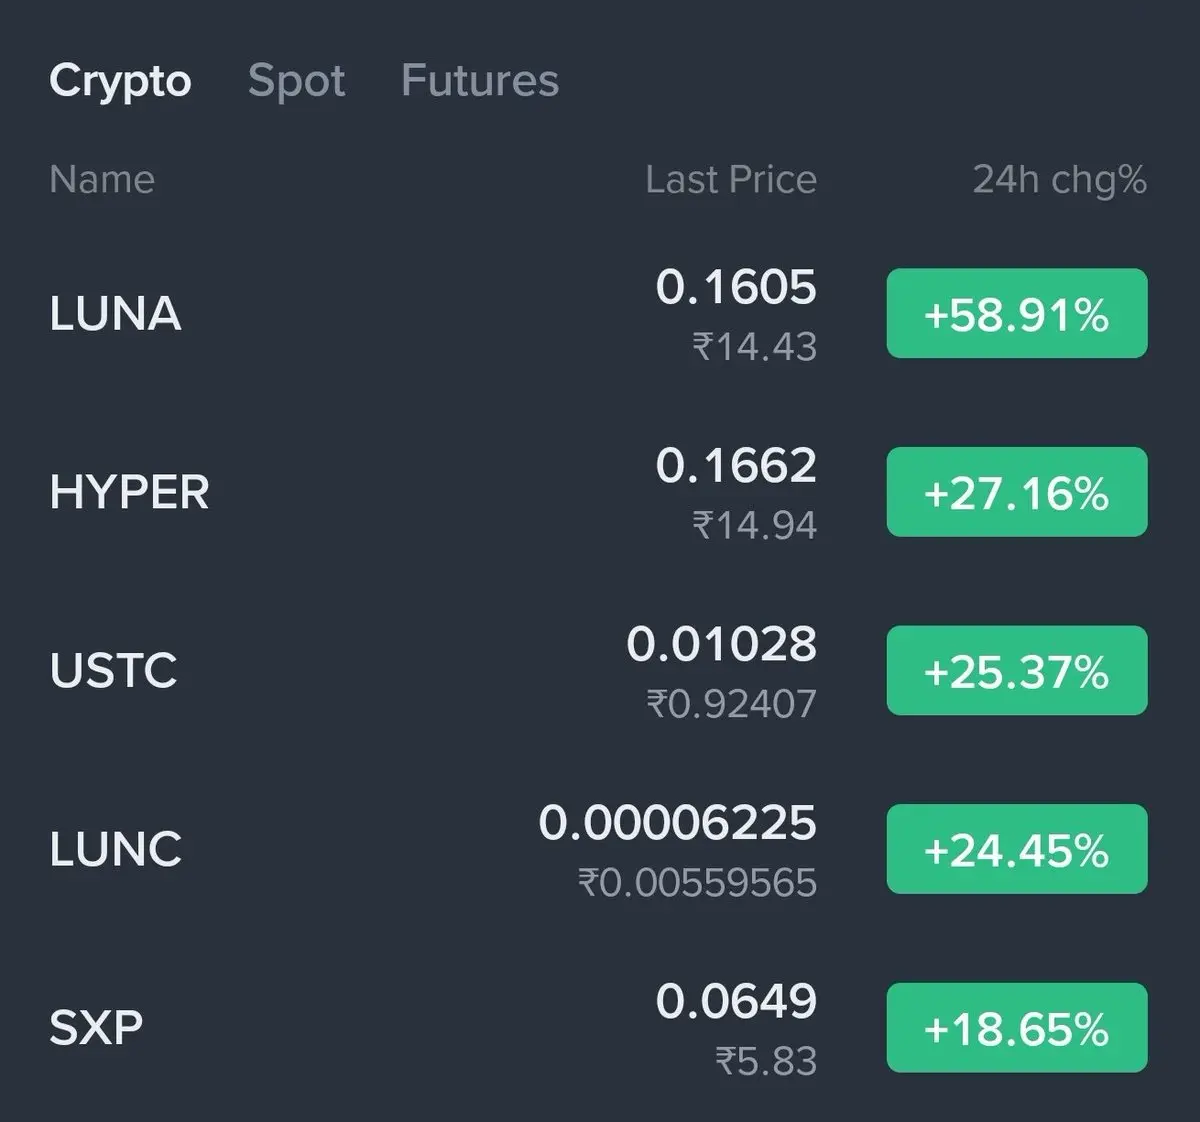Open the Spot tab
Screen dimensions: 1200x1122
click(x=296, y=81)
